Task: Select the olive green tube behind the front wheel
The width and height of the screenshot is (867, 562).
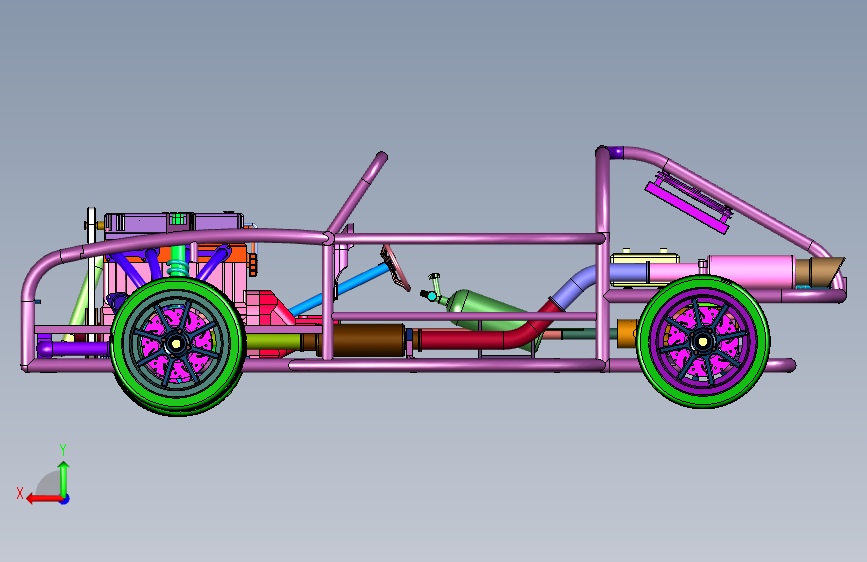Action: [x=274, y=341]
